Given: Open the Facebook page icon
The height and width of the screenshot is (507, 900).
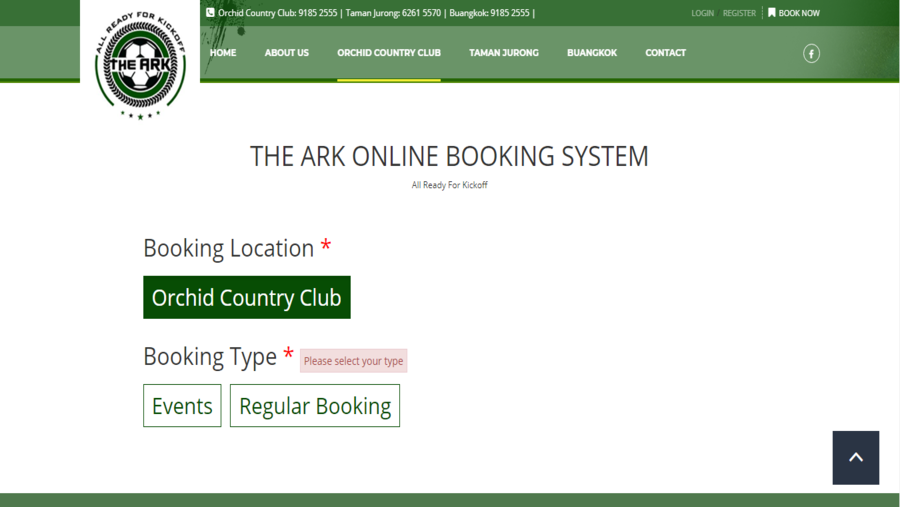Looking at the screenshot, I should [811, 53].
